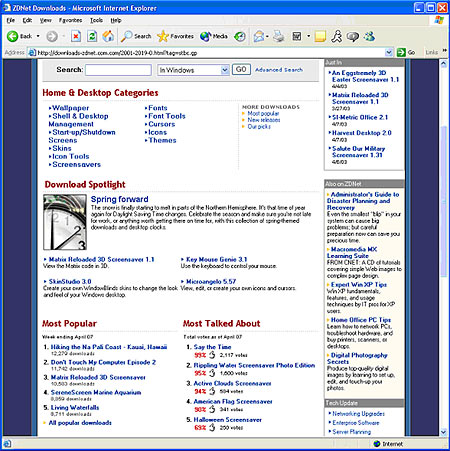Click the vertical scrollbar down arrow
This screenshot has width=450, height=451.
pos(443,432)
